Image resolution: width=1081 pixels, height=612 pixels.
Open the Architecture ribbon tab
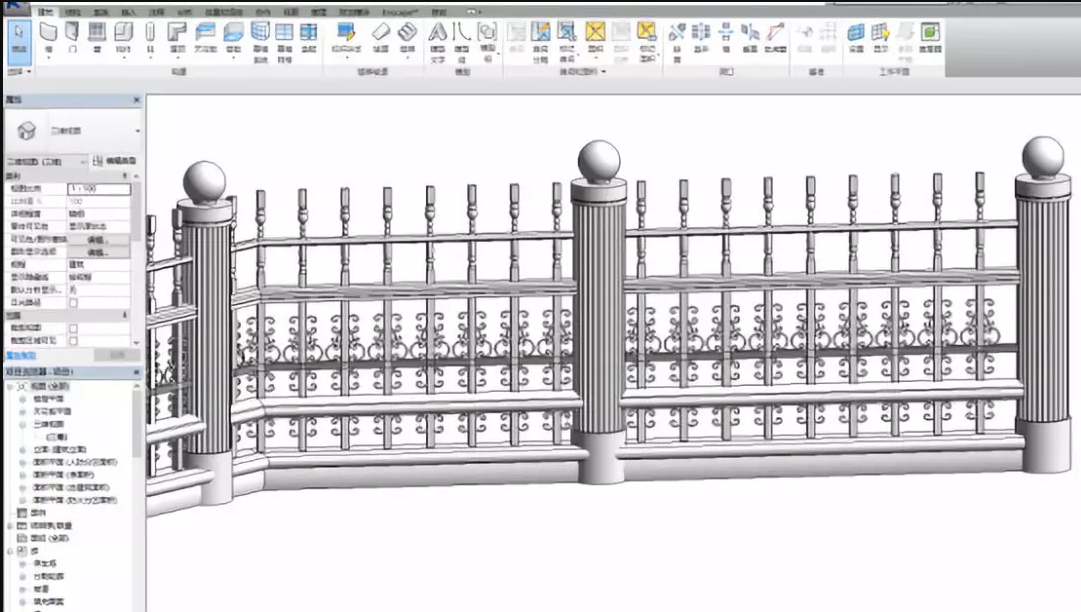tap(46, 11)
